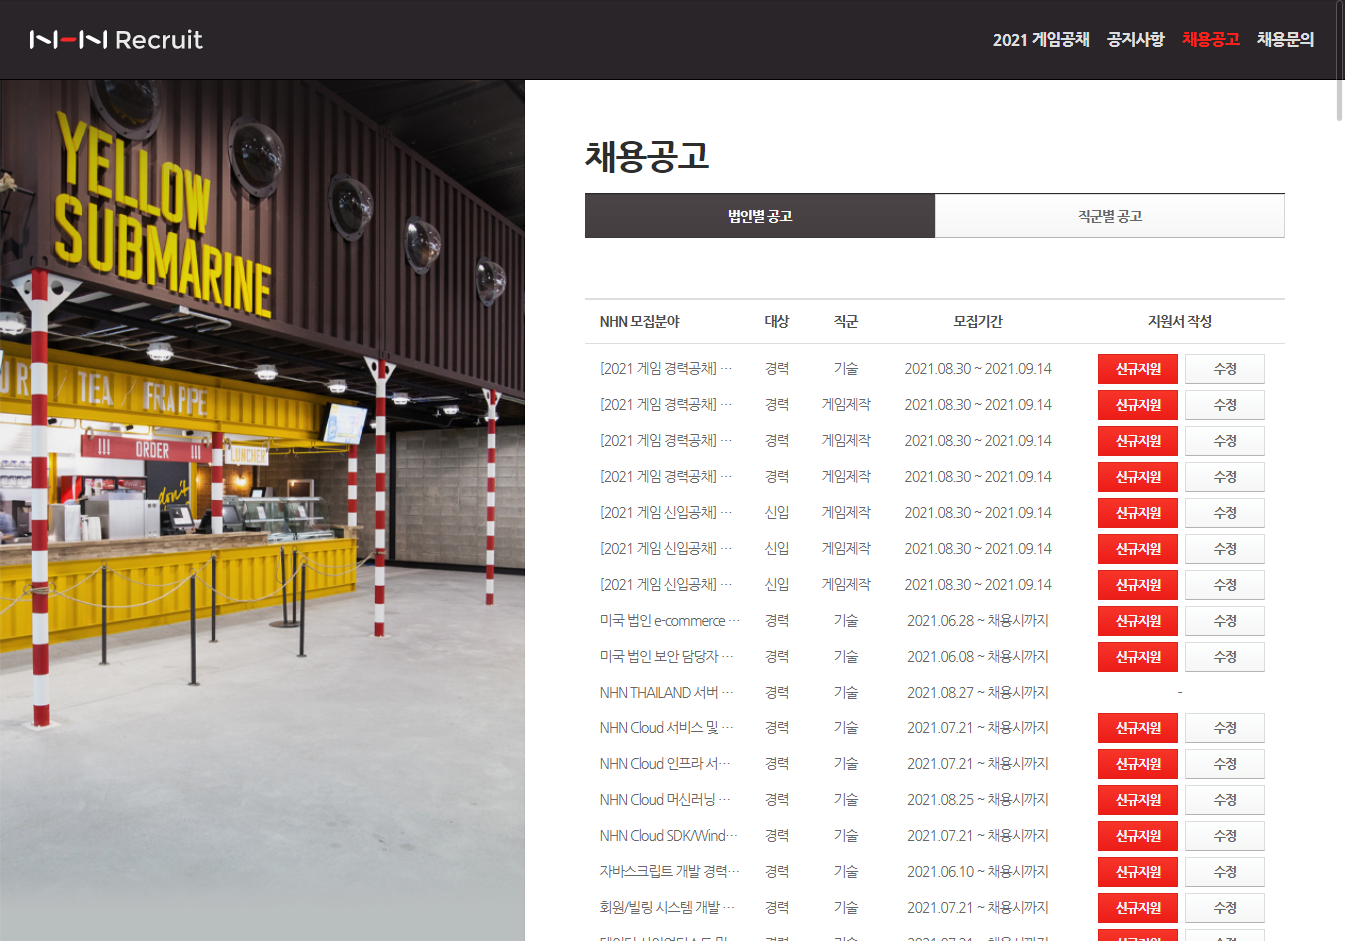Select the date 2021.08.25 ~ 채용시까지

coord(978,800)
